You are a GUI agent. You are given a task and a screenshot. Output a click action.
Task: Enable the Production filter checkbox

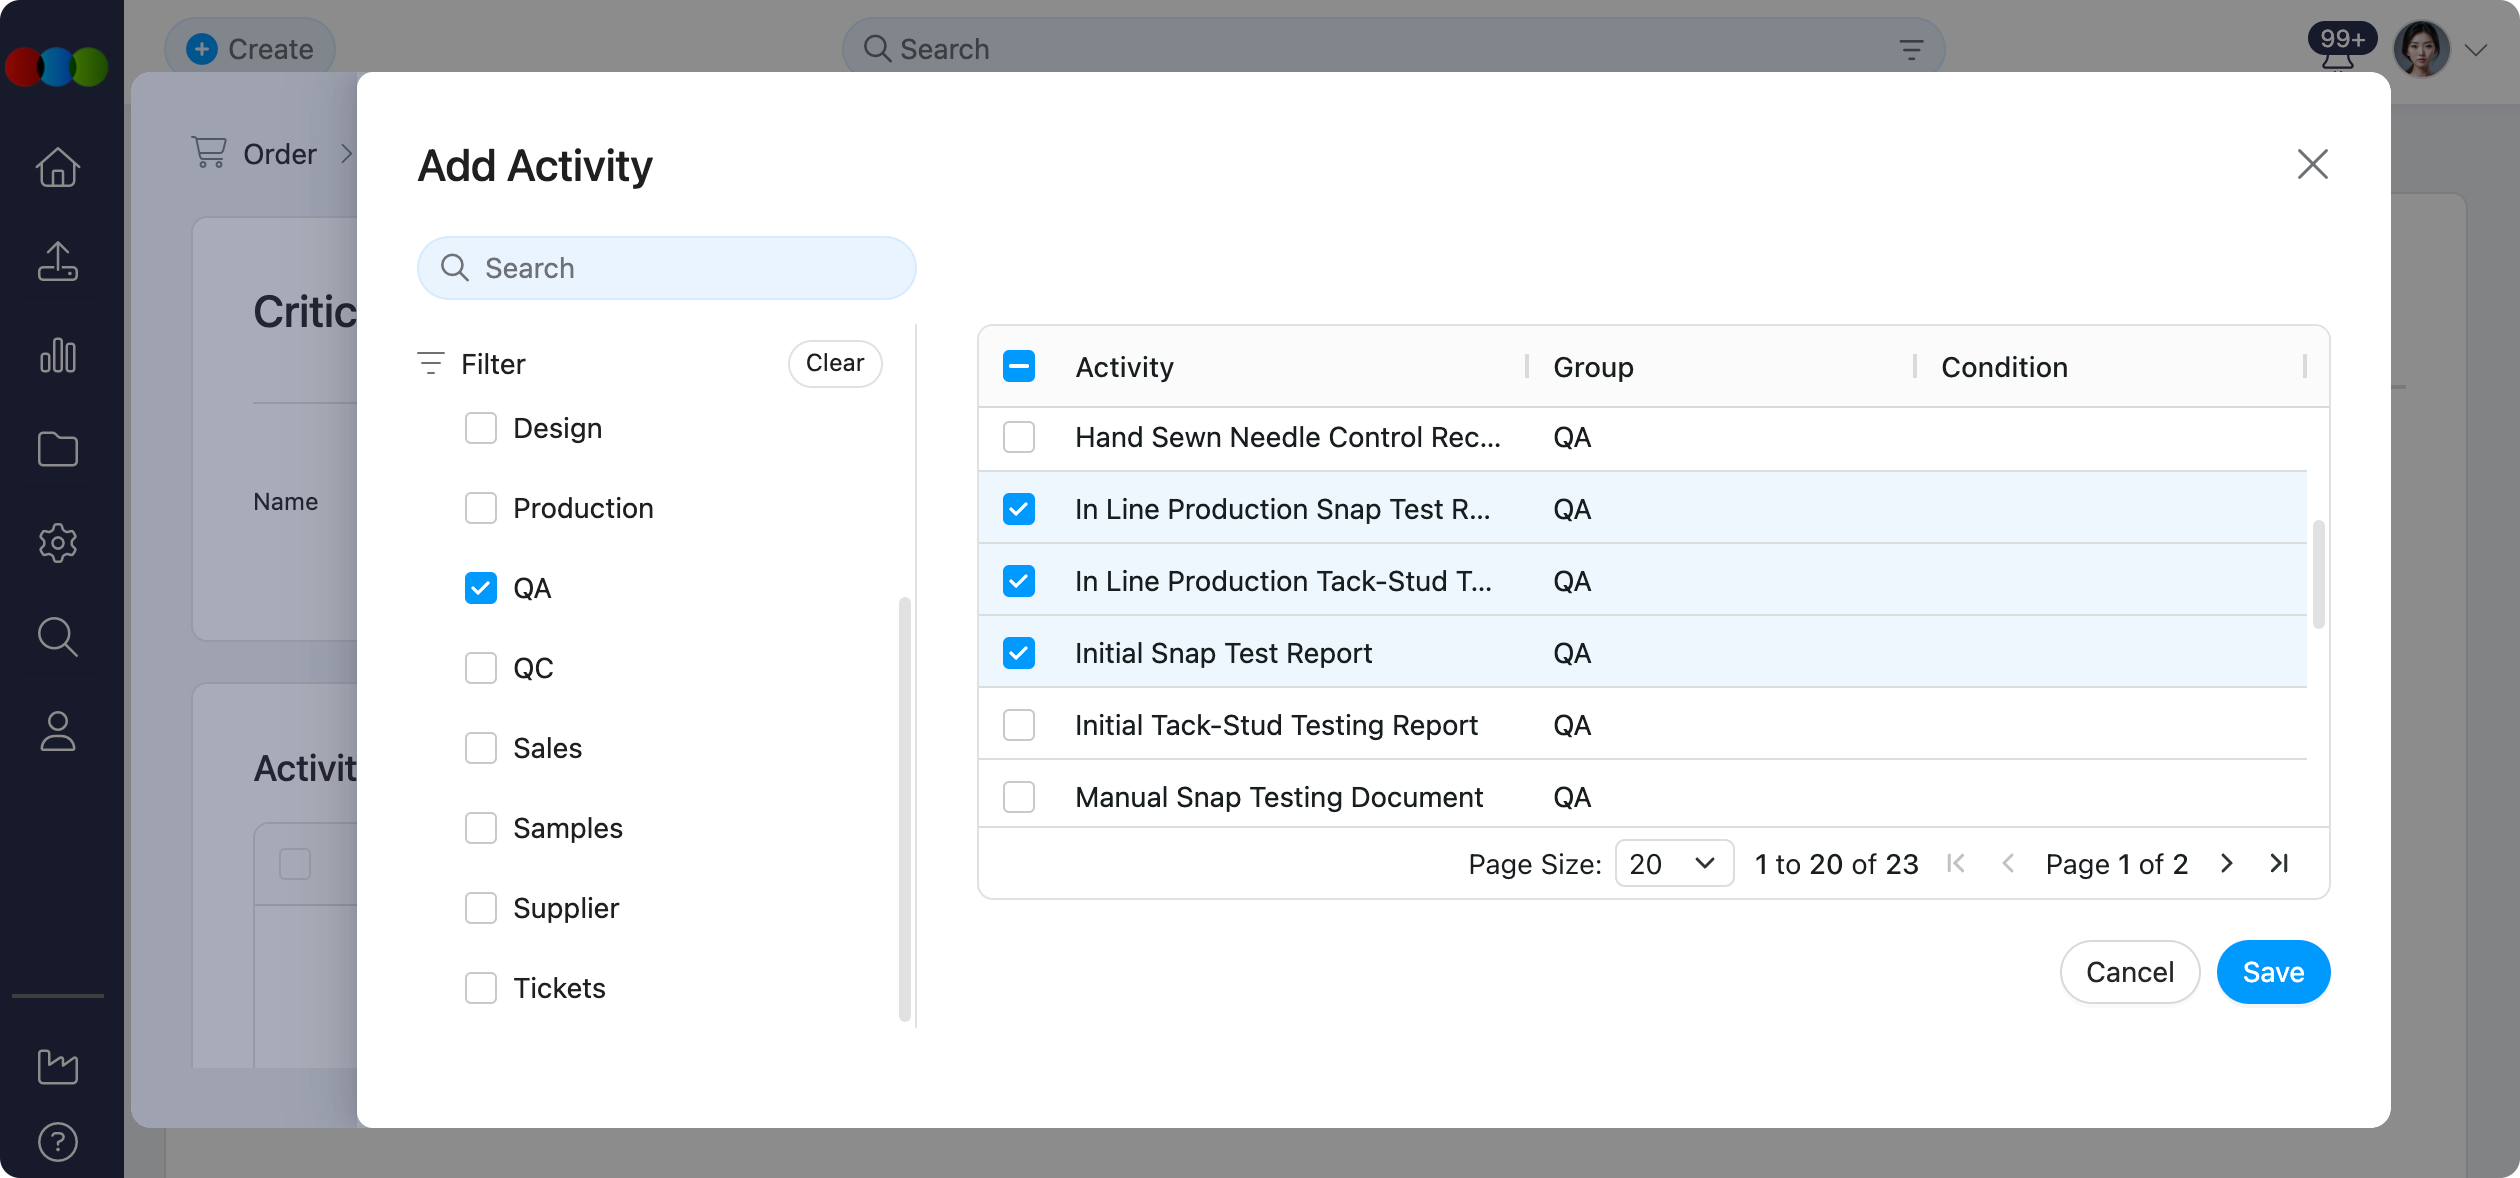click(481, 508)
